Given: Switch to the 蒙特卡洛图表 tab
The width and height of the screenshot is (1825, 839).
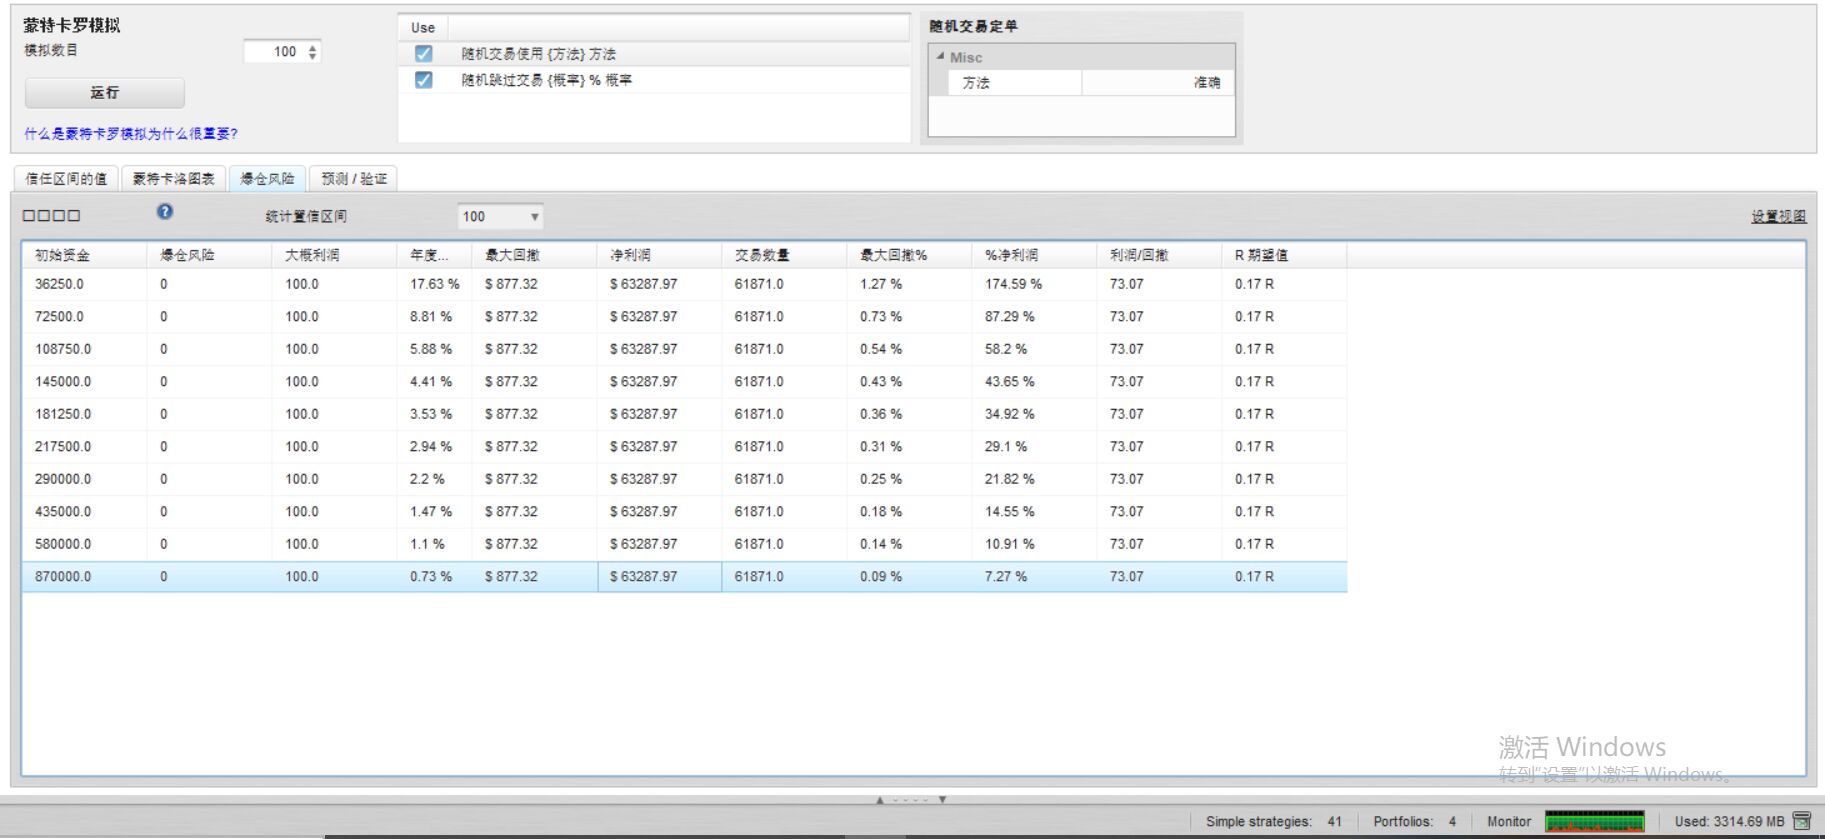Looking at the screenshot, I should coord(174,179).
